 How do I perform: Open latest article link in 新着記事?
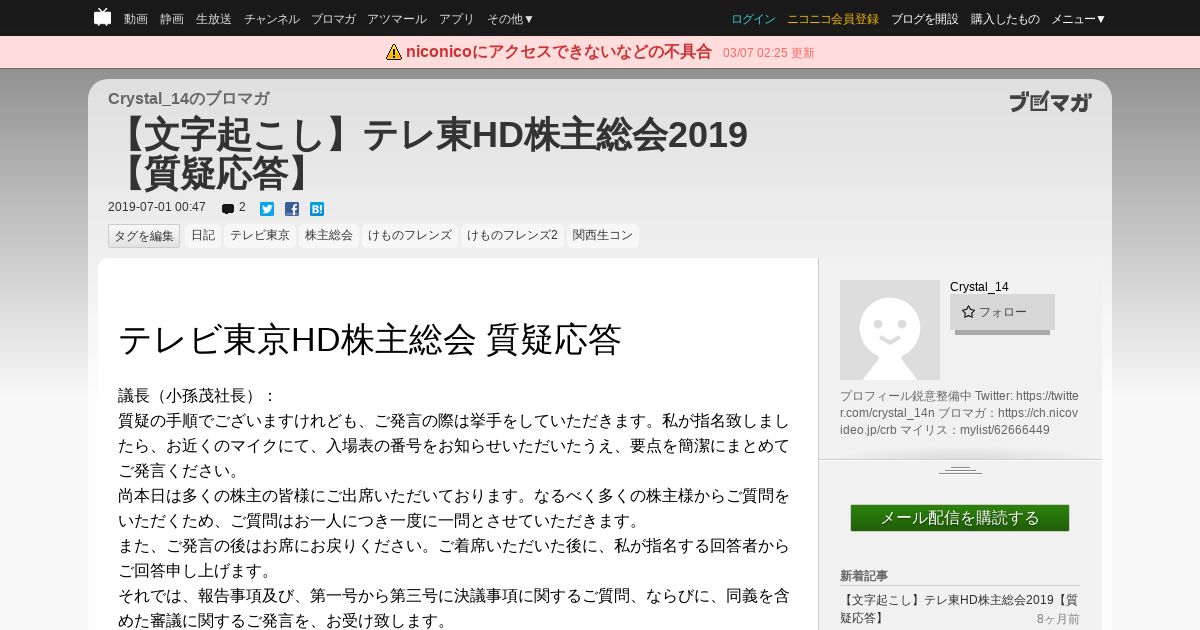(958, 609)
